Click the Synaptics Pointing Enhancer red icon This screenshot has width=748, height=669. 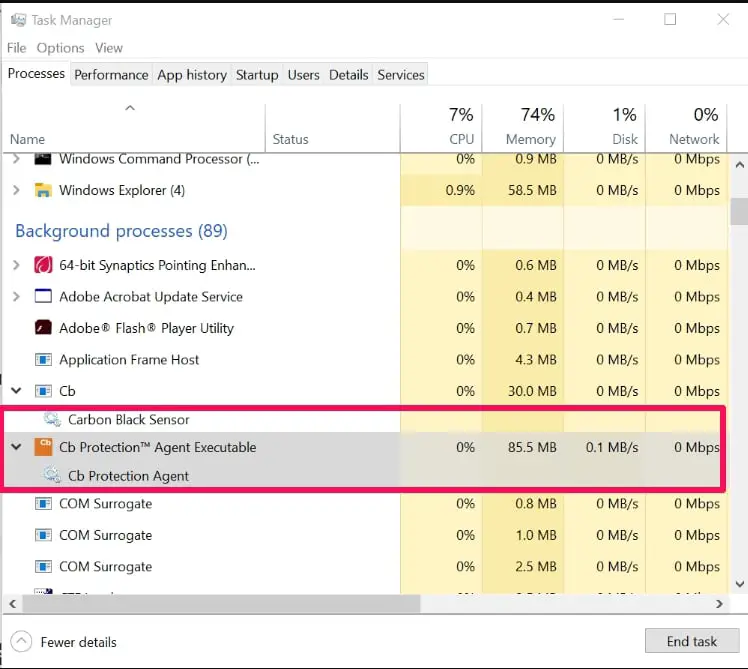tap(43, 265)
